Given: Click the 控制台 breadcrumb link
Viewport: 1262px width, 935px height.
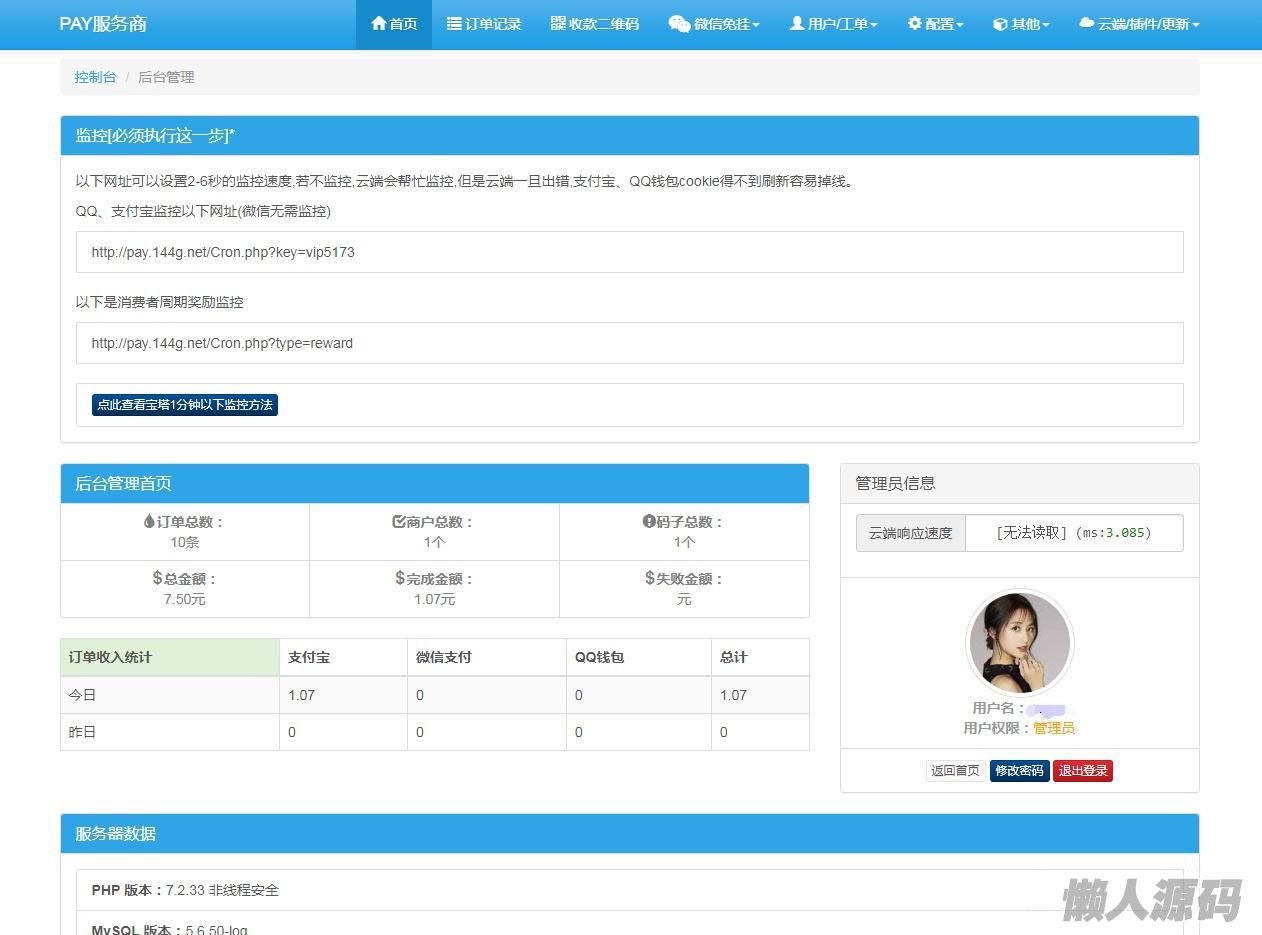Looking at the screenshot, I should (95, 77).
